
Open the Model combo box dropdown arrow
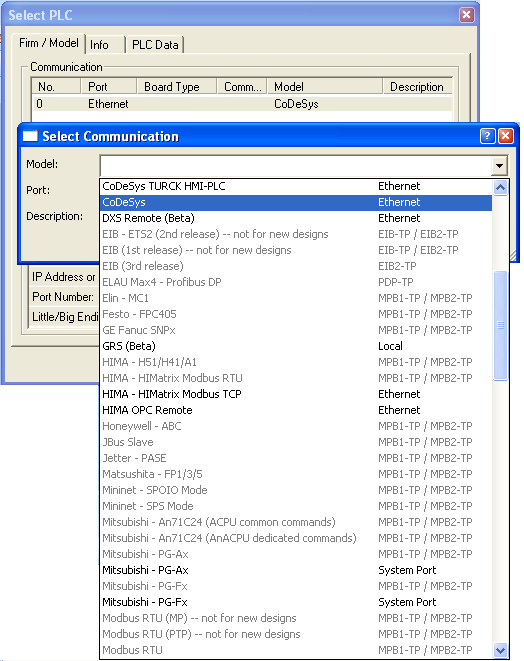(499, 166)
